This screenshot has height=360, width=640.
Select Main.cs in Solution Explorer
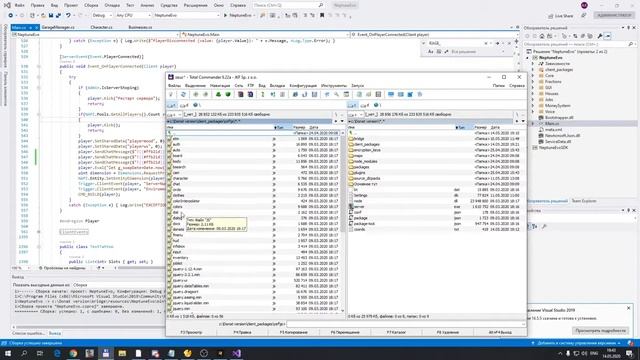[x=552, y=123]
